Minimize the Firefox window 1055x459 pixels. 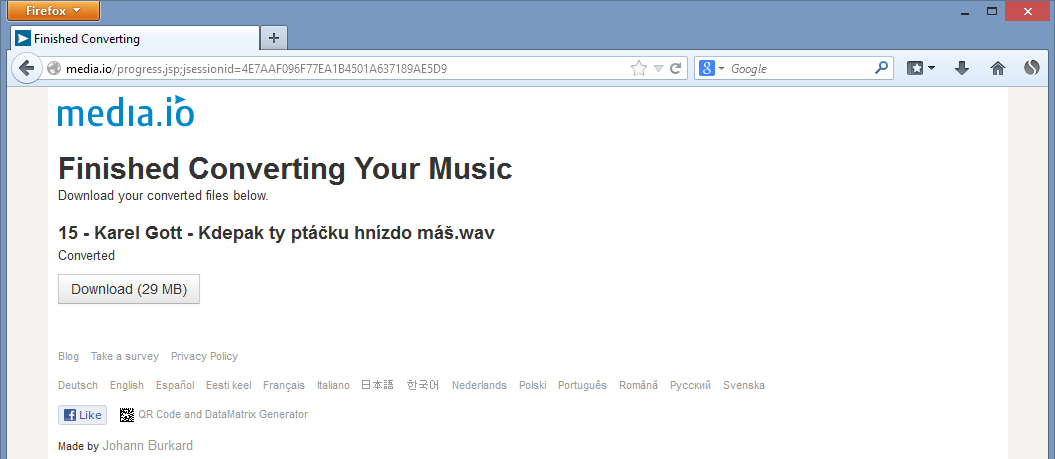point(966,11)
